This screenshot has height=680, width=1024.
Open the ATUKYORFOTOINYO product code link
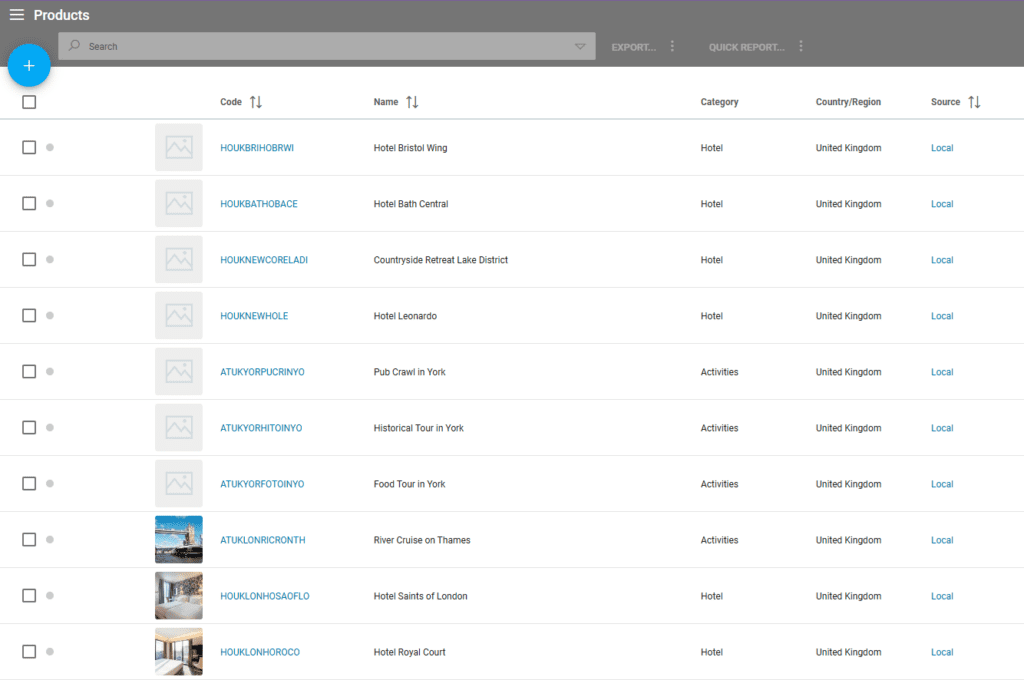point(262,484)
